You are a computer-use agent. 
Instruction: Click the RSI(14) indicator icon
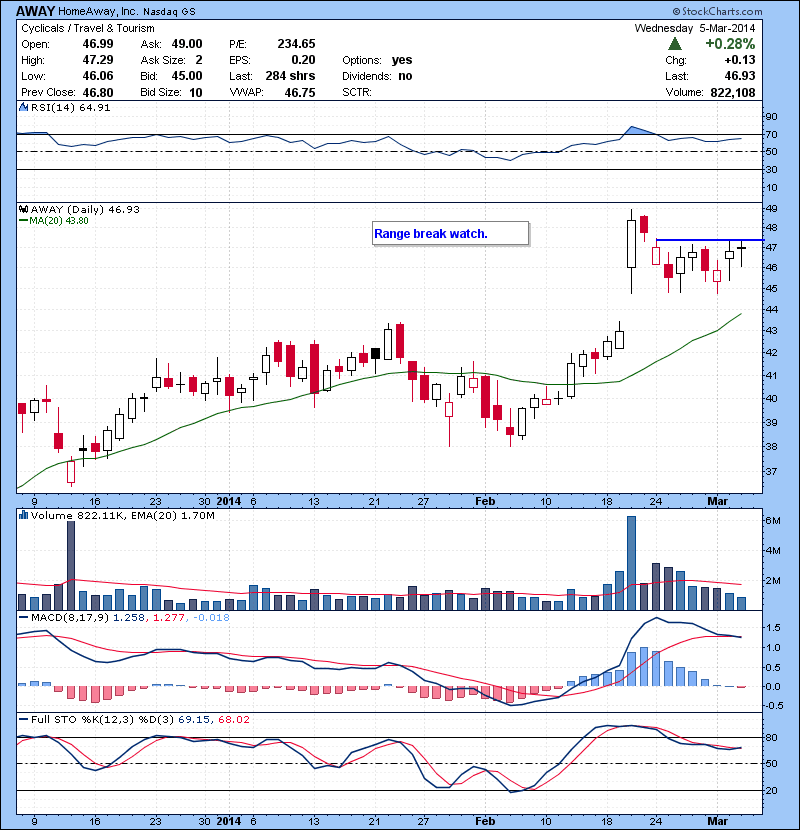click(23, 107)
